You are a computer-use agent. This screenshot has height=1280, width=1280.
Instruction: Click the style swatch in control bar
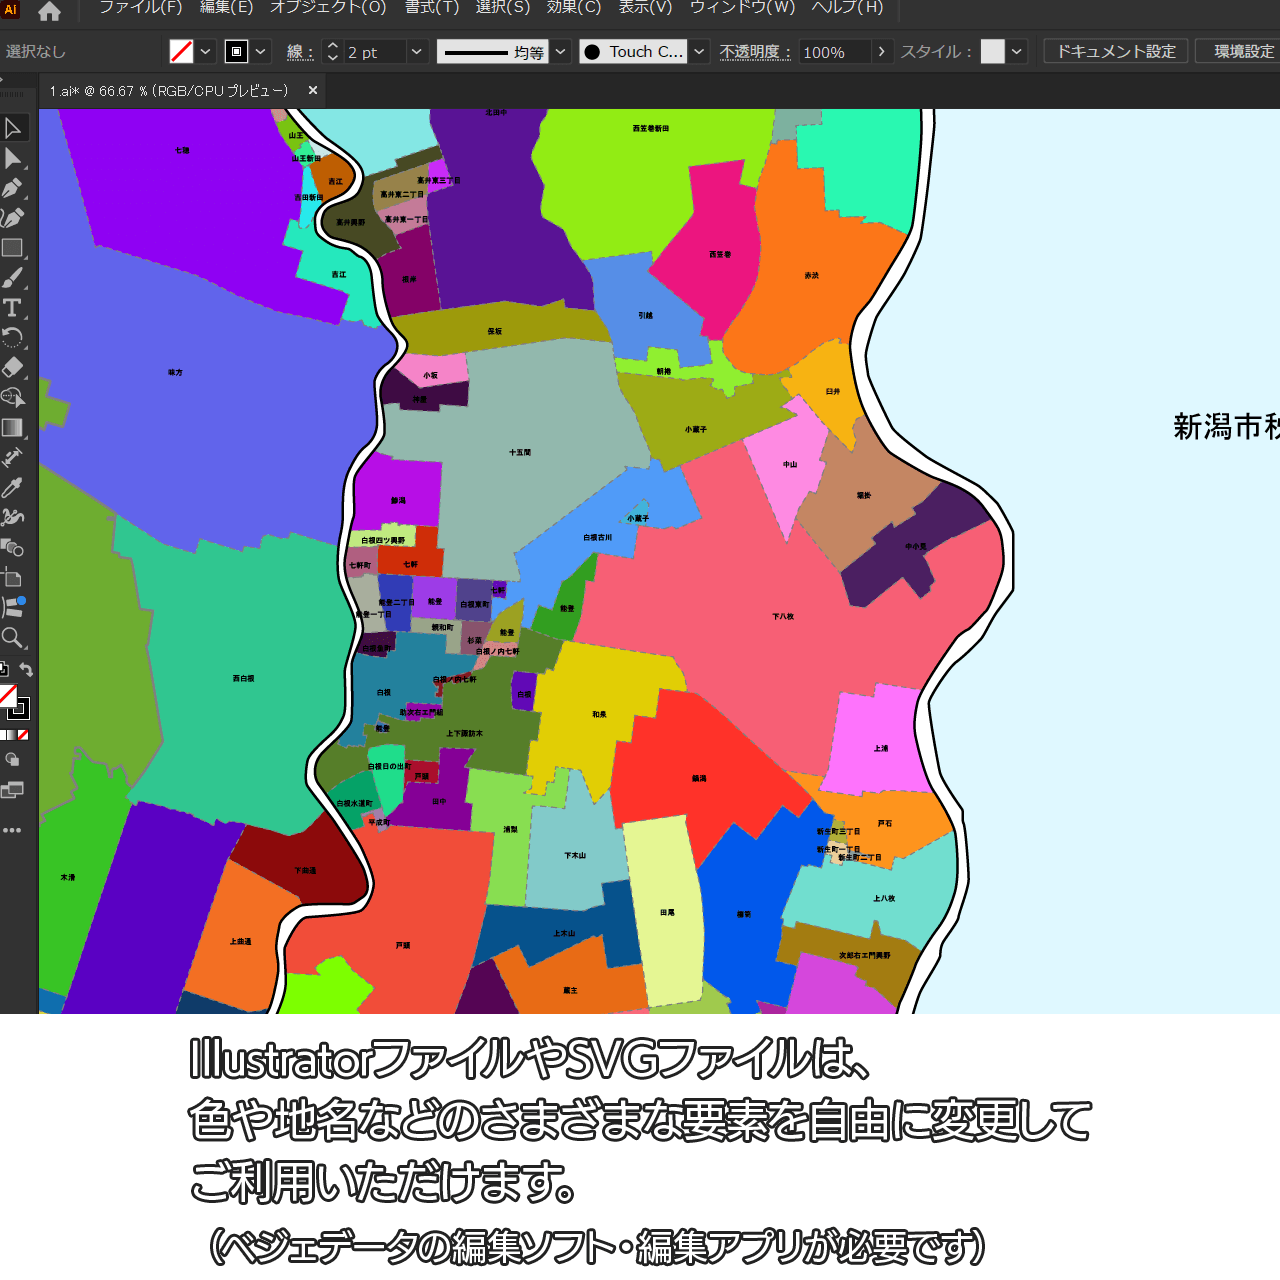coord(992,52)
